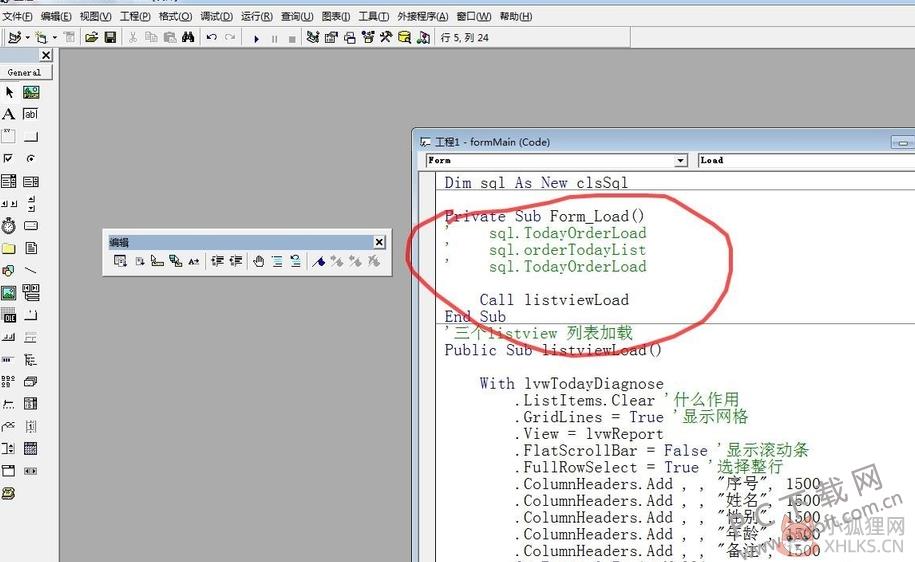Open the 外接程序(A) menu
915x562 pixels.
pyautogui.click(x=422, y=16)
